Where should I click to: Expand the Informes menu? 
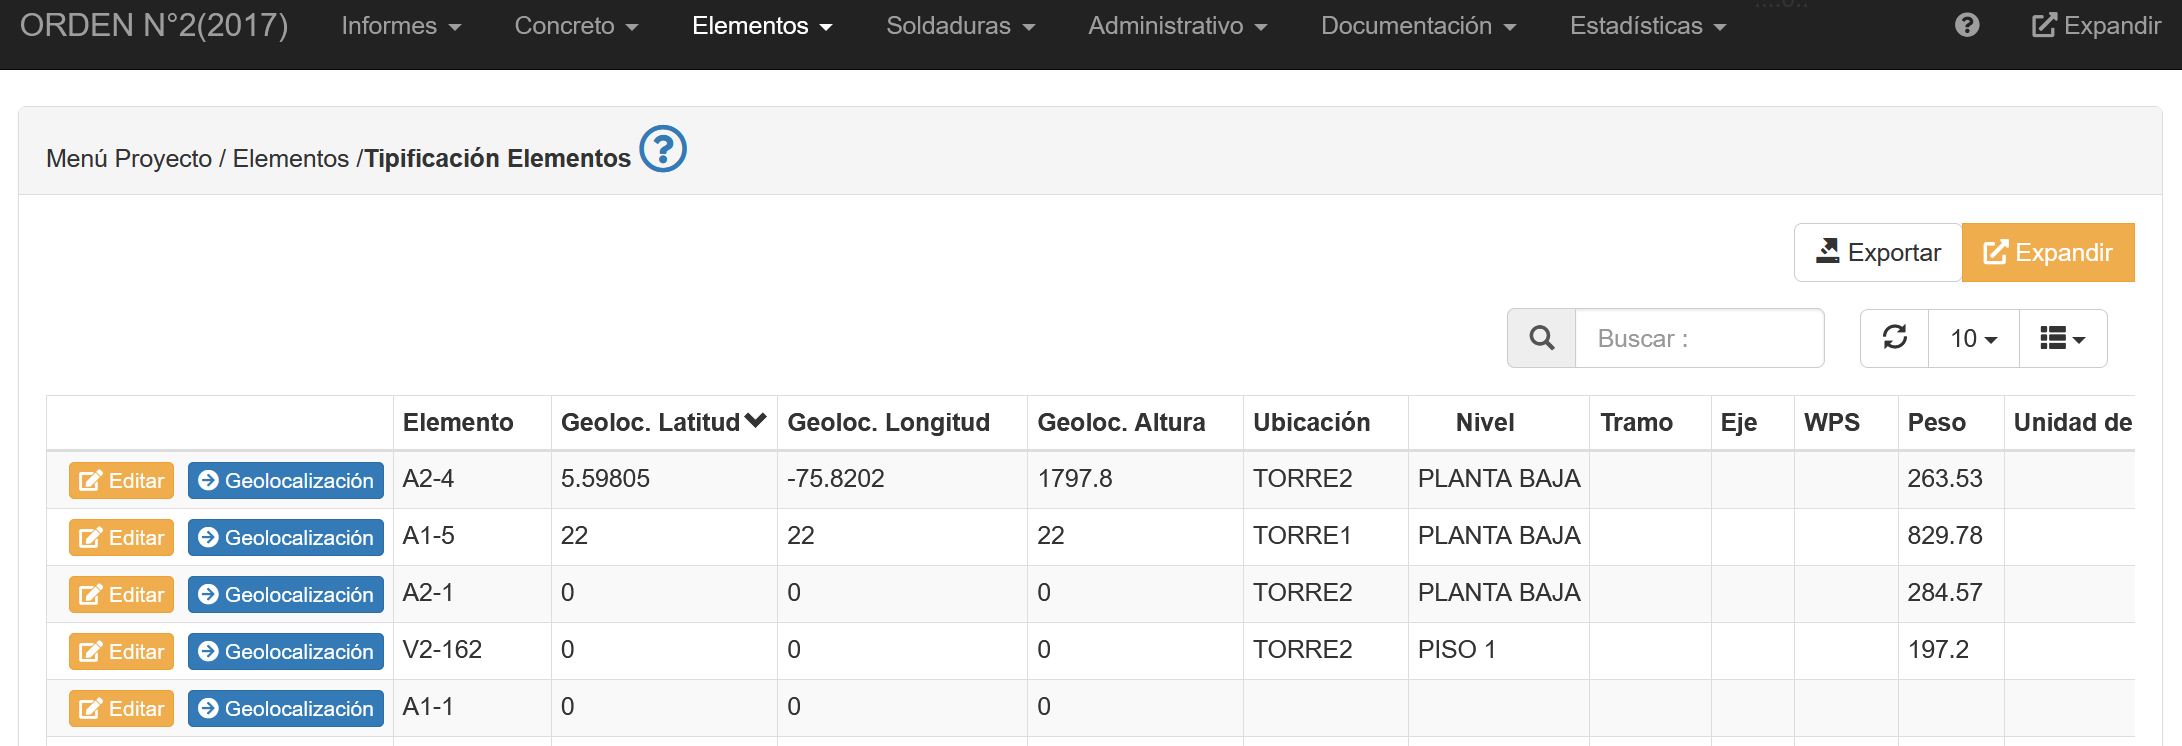click(x=401, y=26)
